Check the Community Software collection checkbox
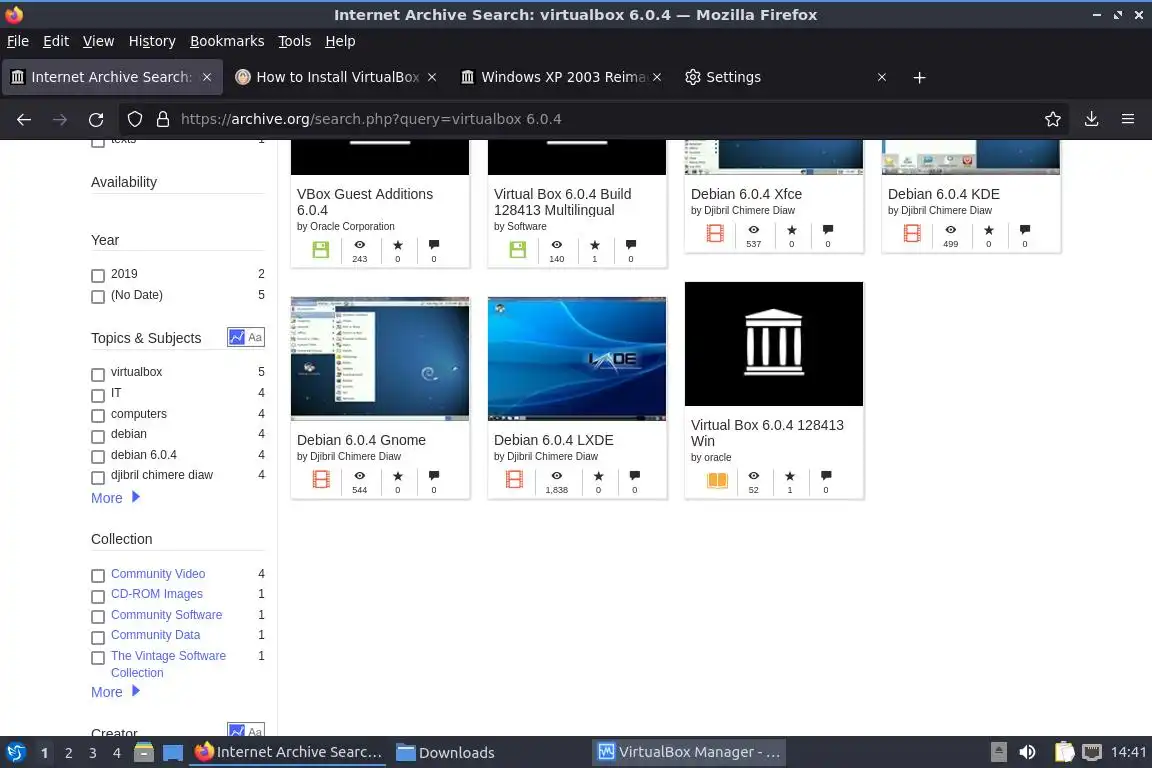This screenshot has height=768, width=1152. 98,617
